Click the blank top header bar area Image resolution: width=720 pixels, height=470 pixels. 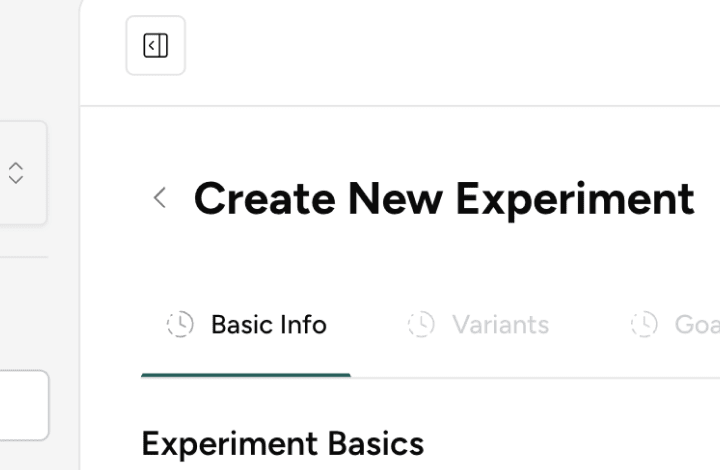450,50
